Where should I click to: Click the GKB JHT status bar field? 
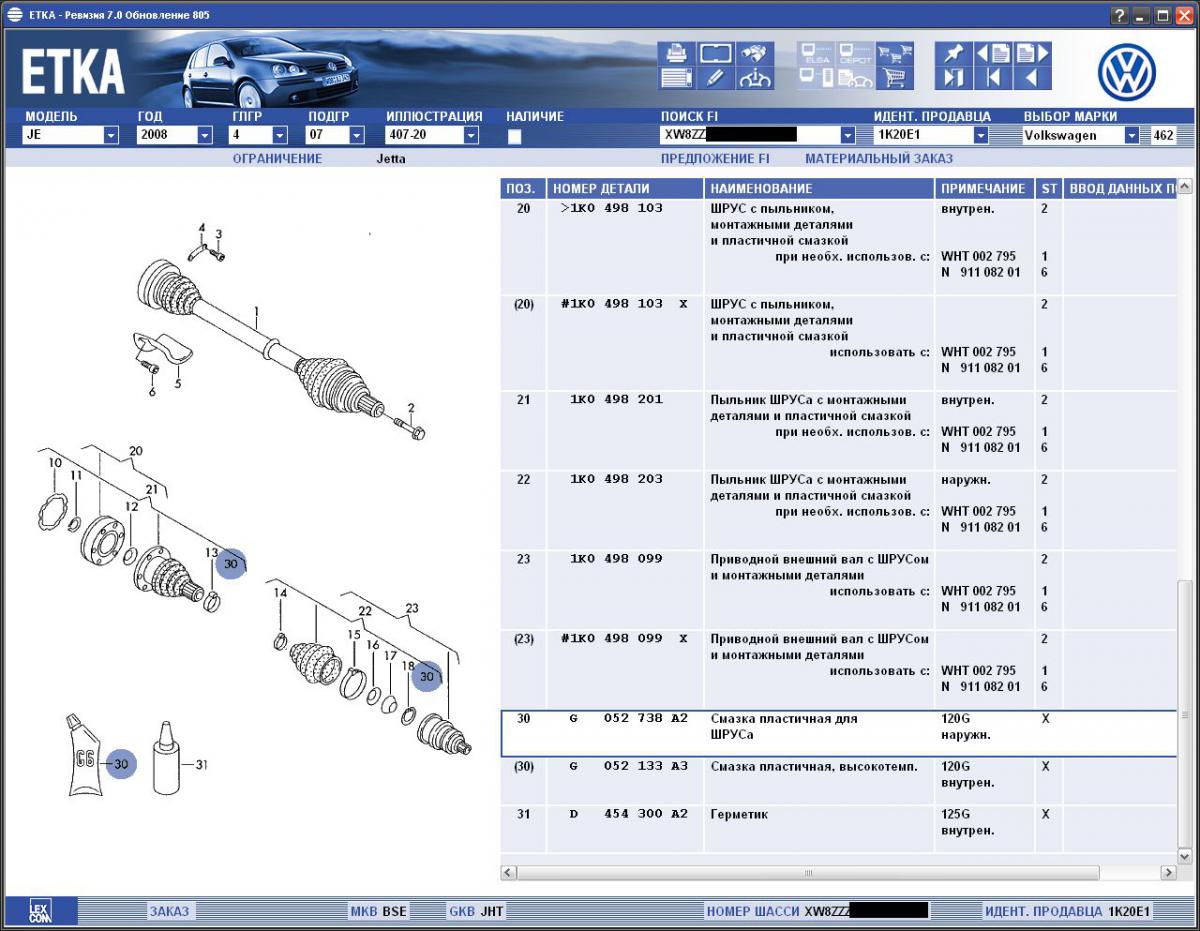476,911
